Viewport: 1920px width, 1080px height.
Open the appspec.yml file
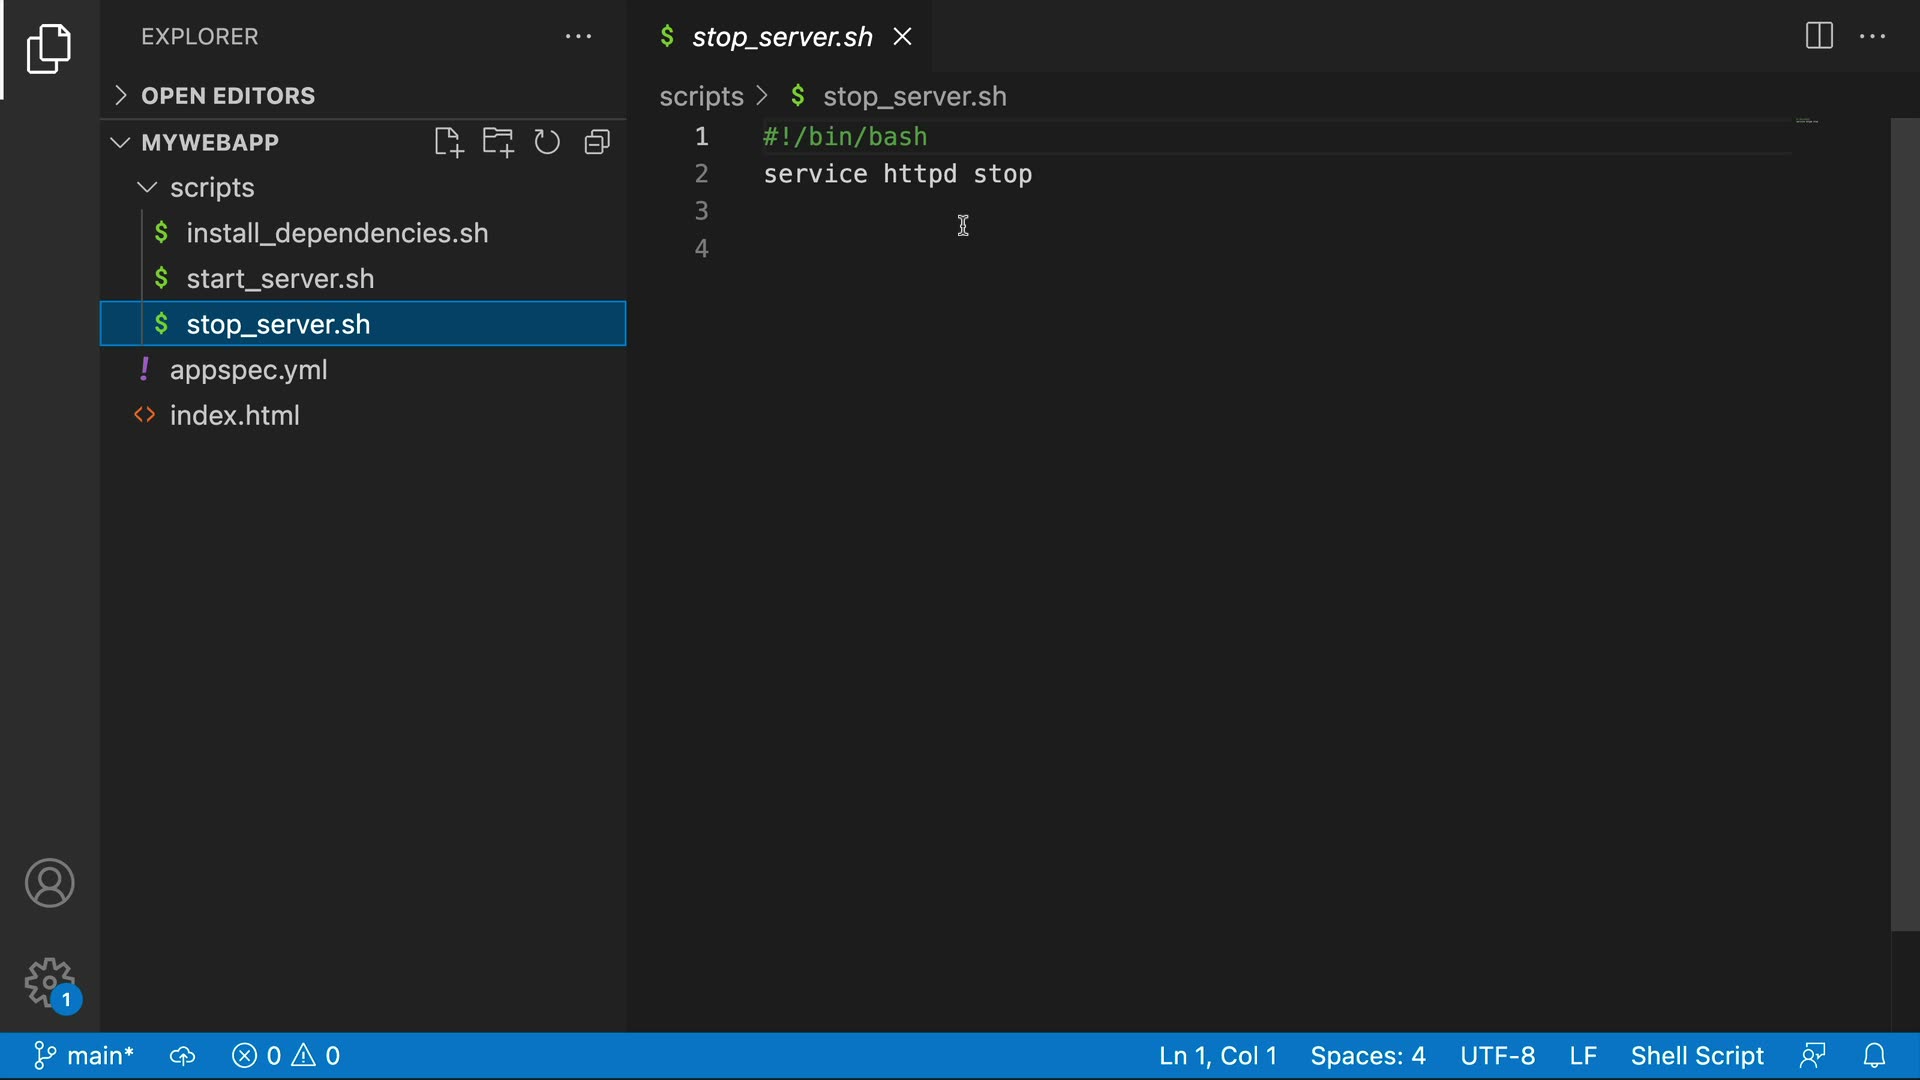point(248,370)
